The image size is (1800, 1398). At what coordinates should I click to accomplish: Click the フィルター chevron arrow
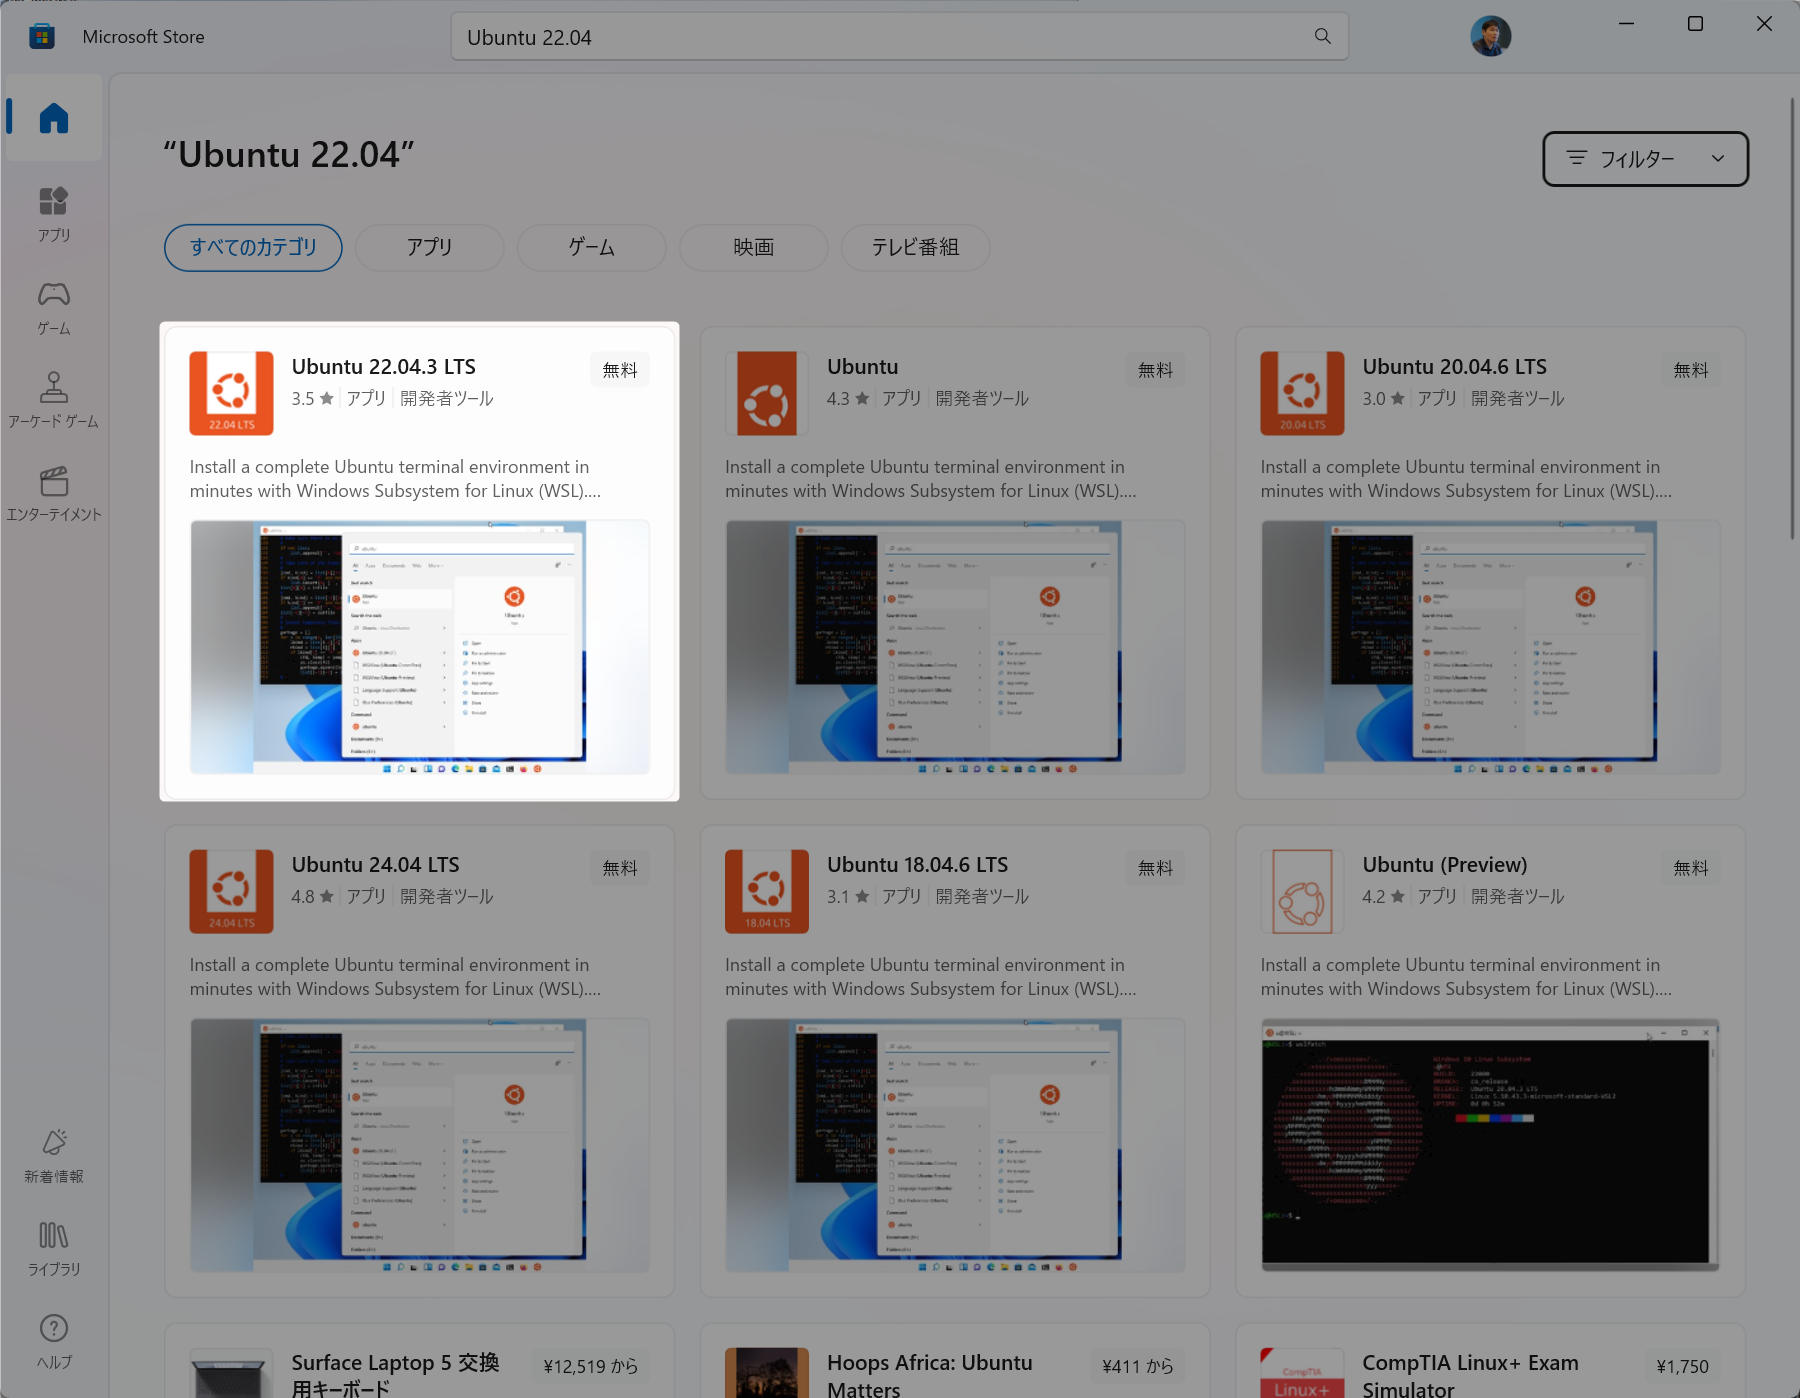(1718, 159)
